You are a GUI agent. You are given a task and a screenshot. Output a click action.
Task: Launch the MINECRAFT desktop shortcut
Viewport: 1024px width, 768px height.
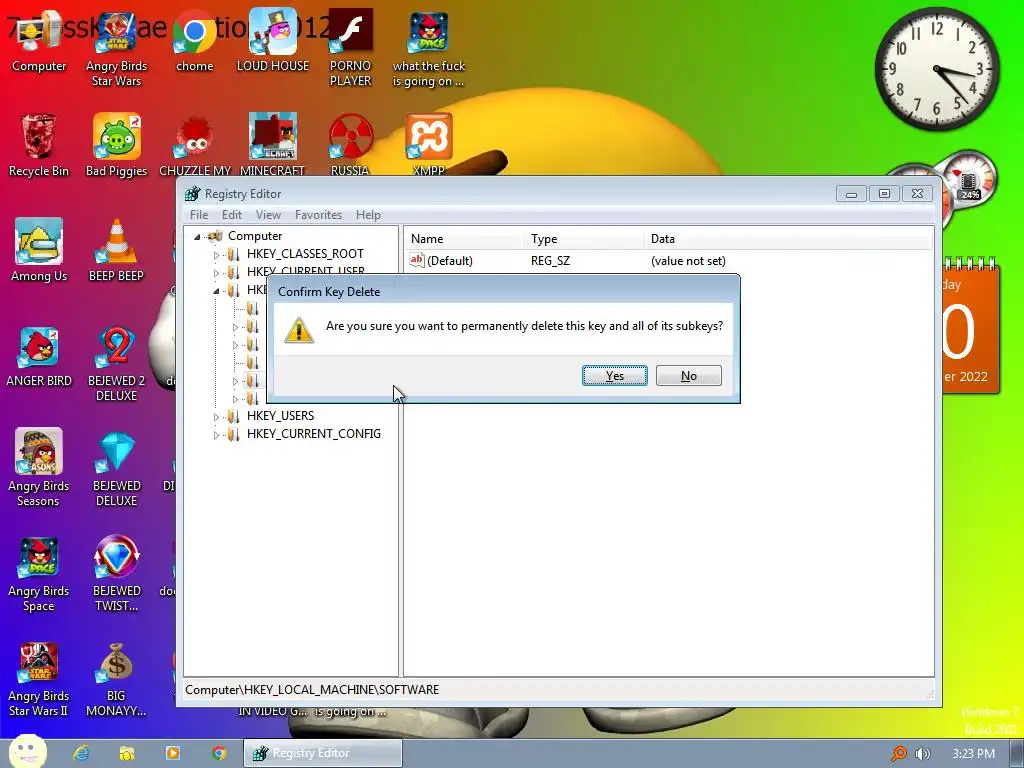click(272, 145)
